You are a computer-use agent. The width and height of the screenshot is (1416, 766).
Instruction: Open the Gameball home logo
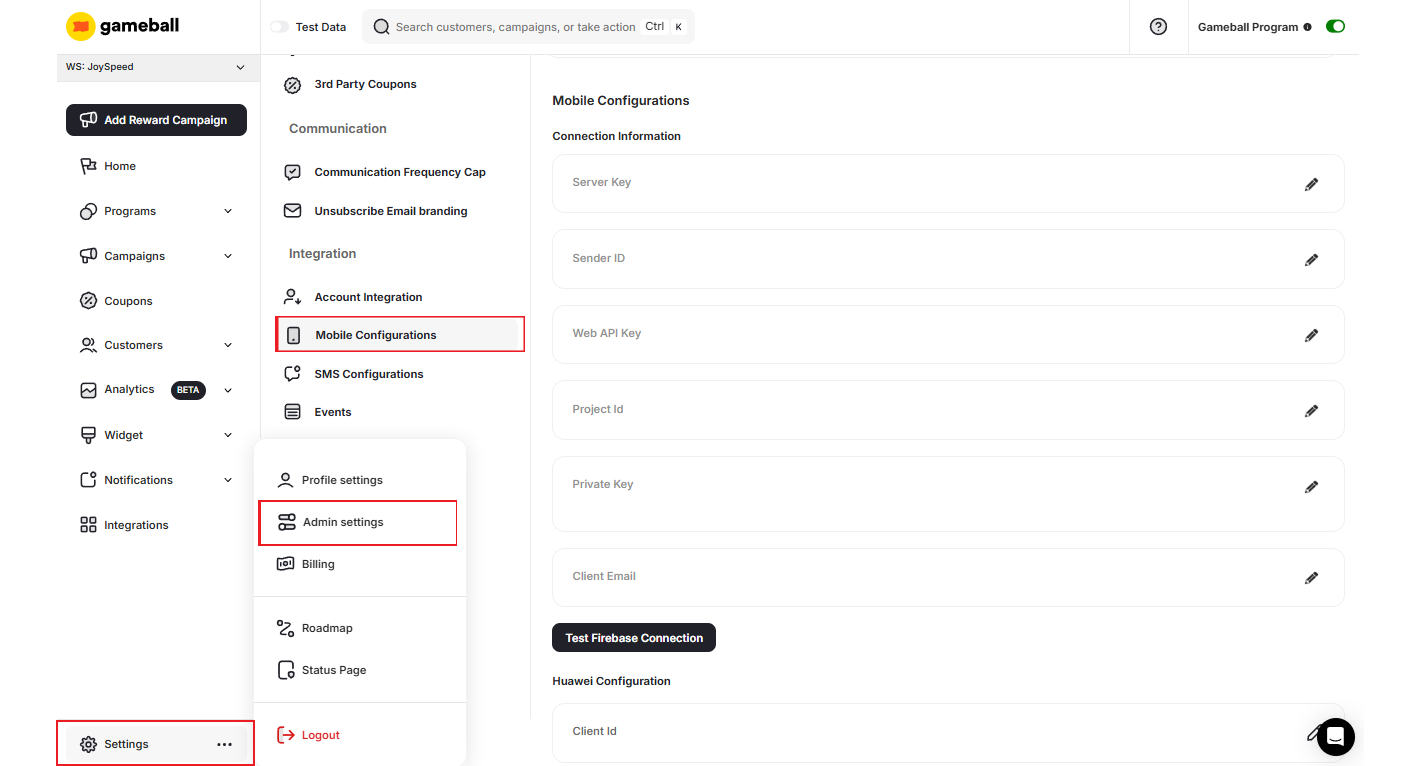[x=120, y=25]
